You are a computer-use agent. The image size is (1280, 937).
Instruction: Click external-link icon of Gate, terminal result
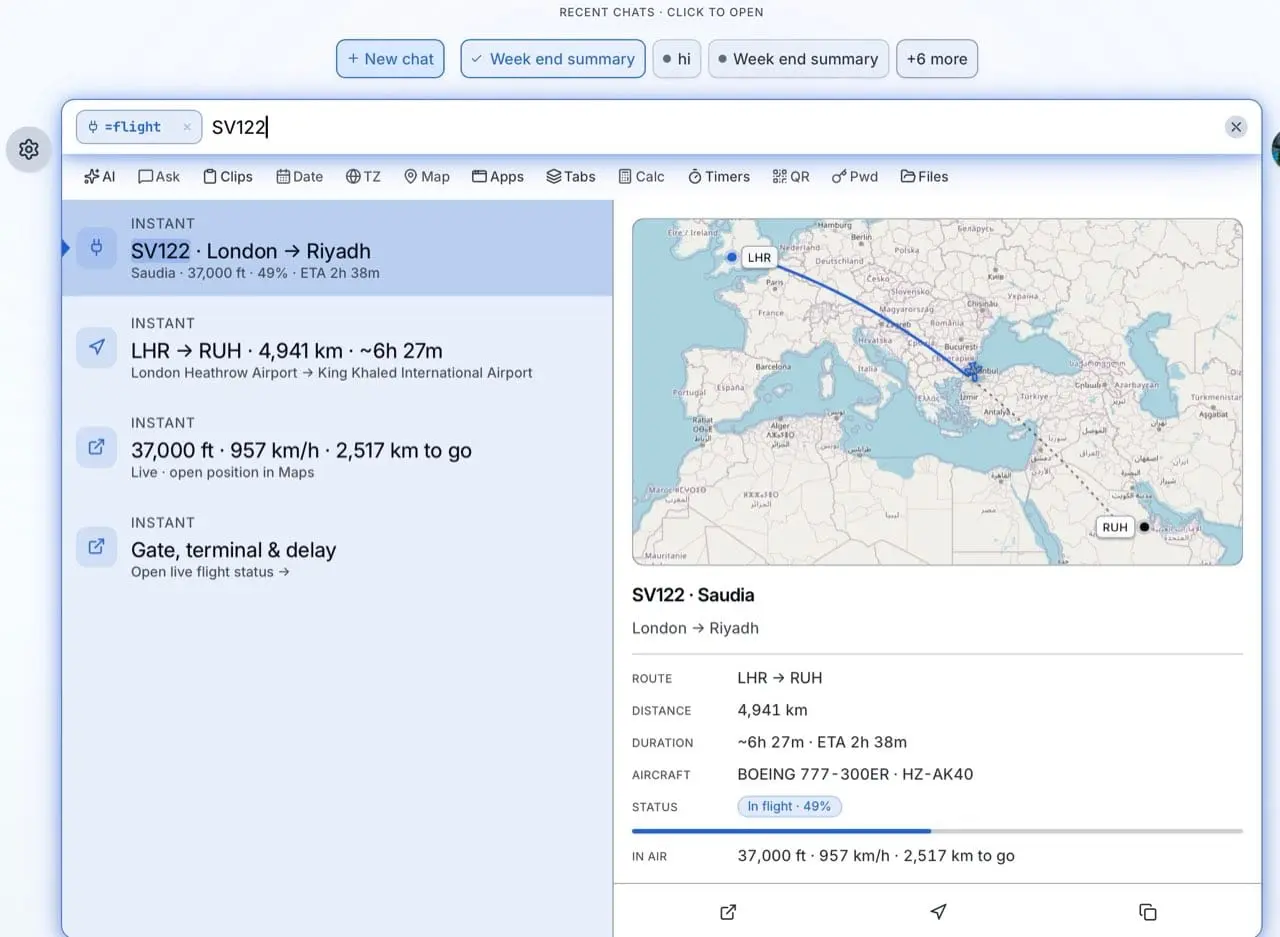pyautogui.click(x=97, y=548)
